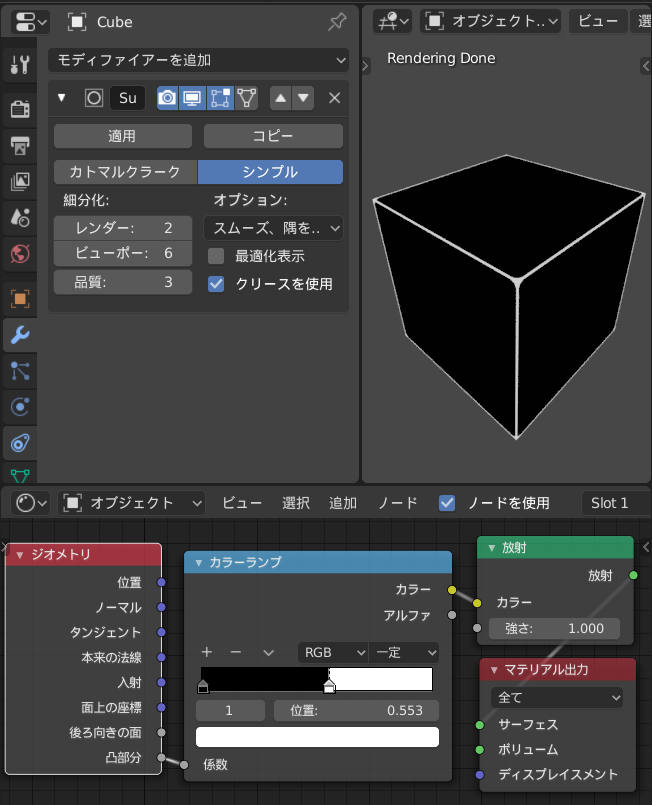Screen dimensions: 652x805
Task: Open the node editor ビュー menu
Action: click(x=242, y=503)
